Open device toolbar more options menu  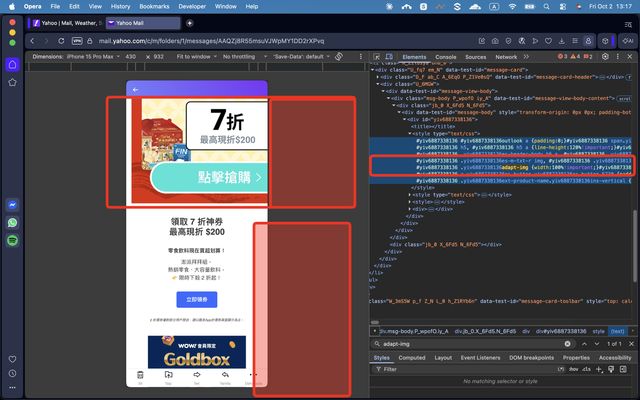[x=360, y=56]
